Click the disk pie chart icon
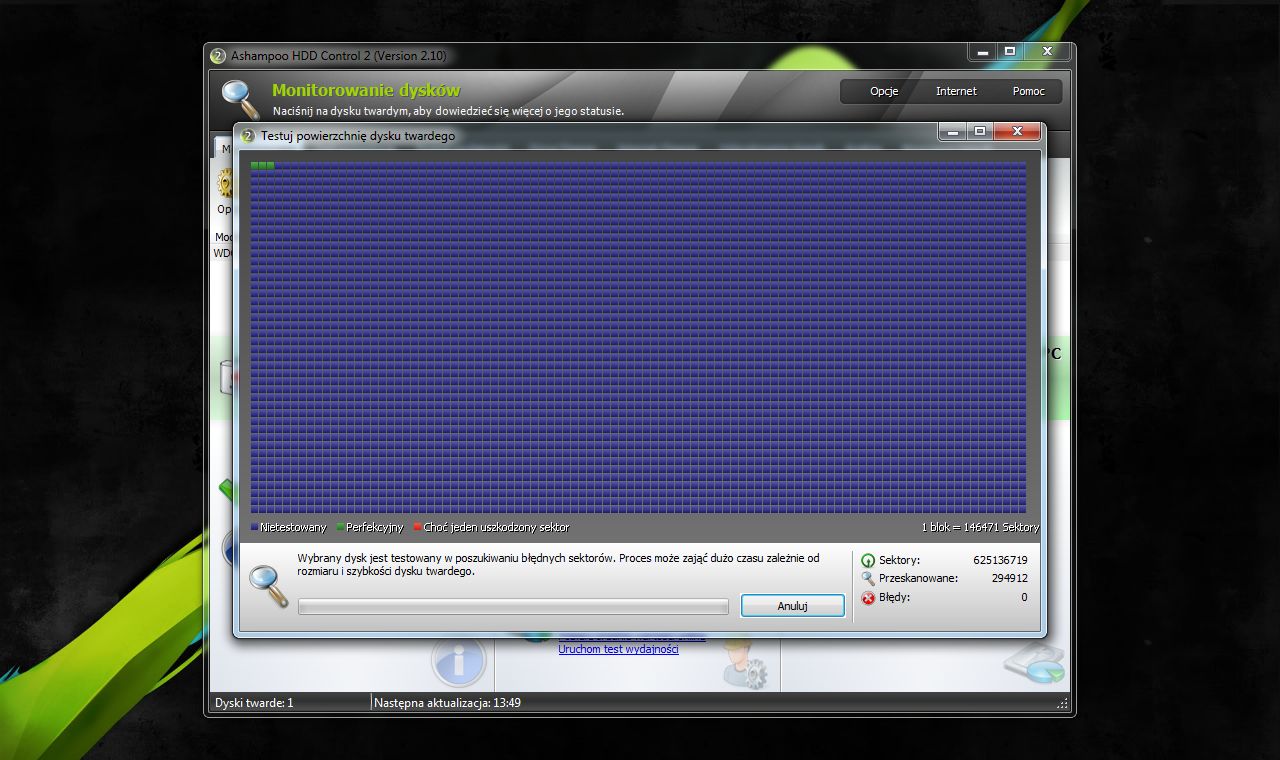 click(x=1035, y=662)
